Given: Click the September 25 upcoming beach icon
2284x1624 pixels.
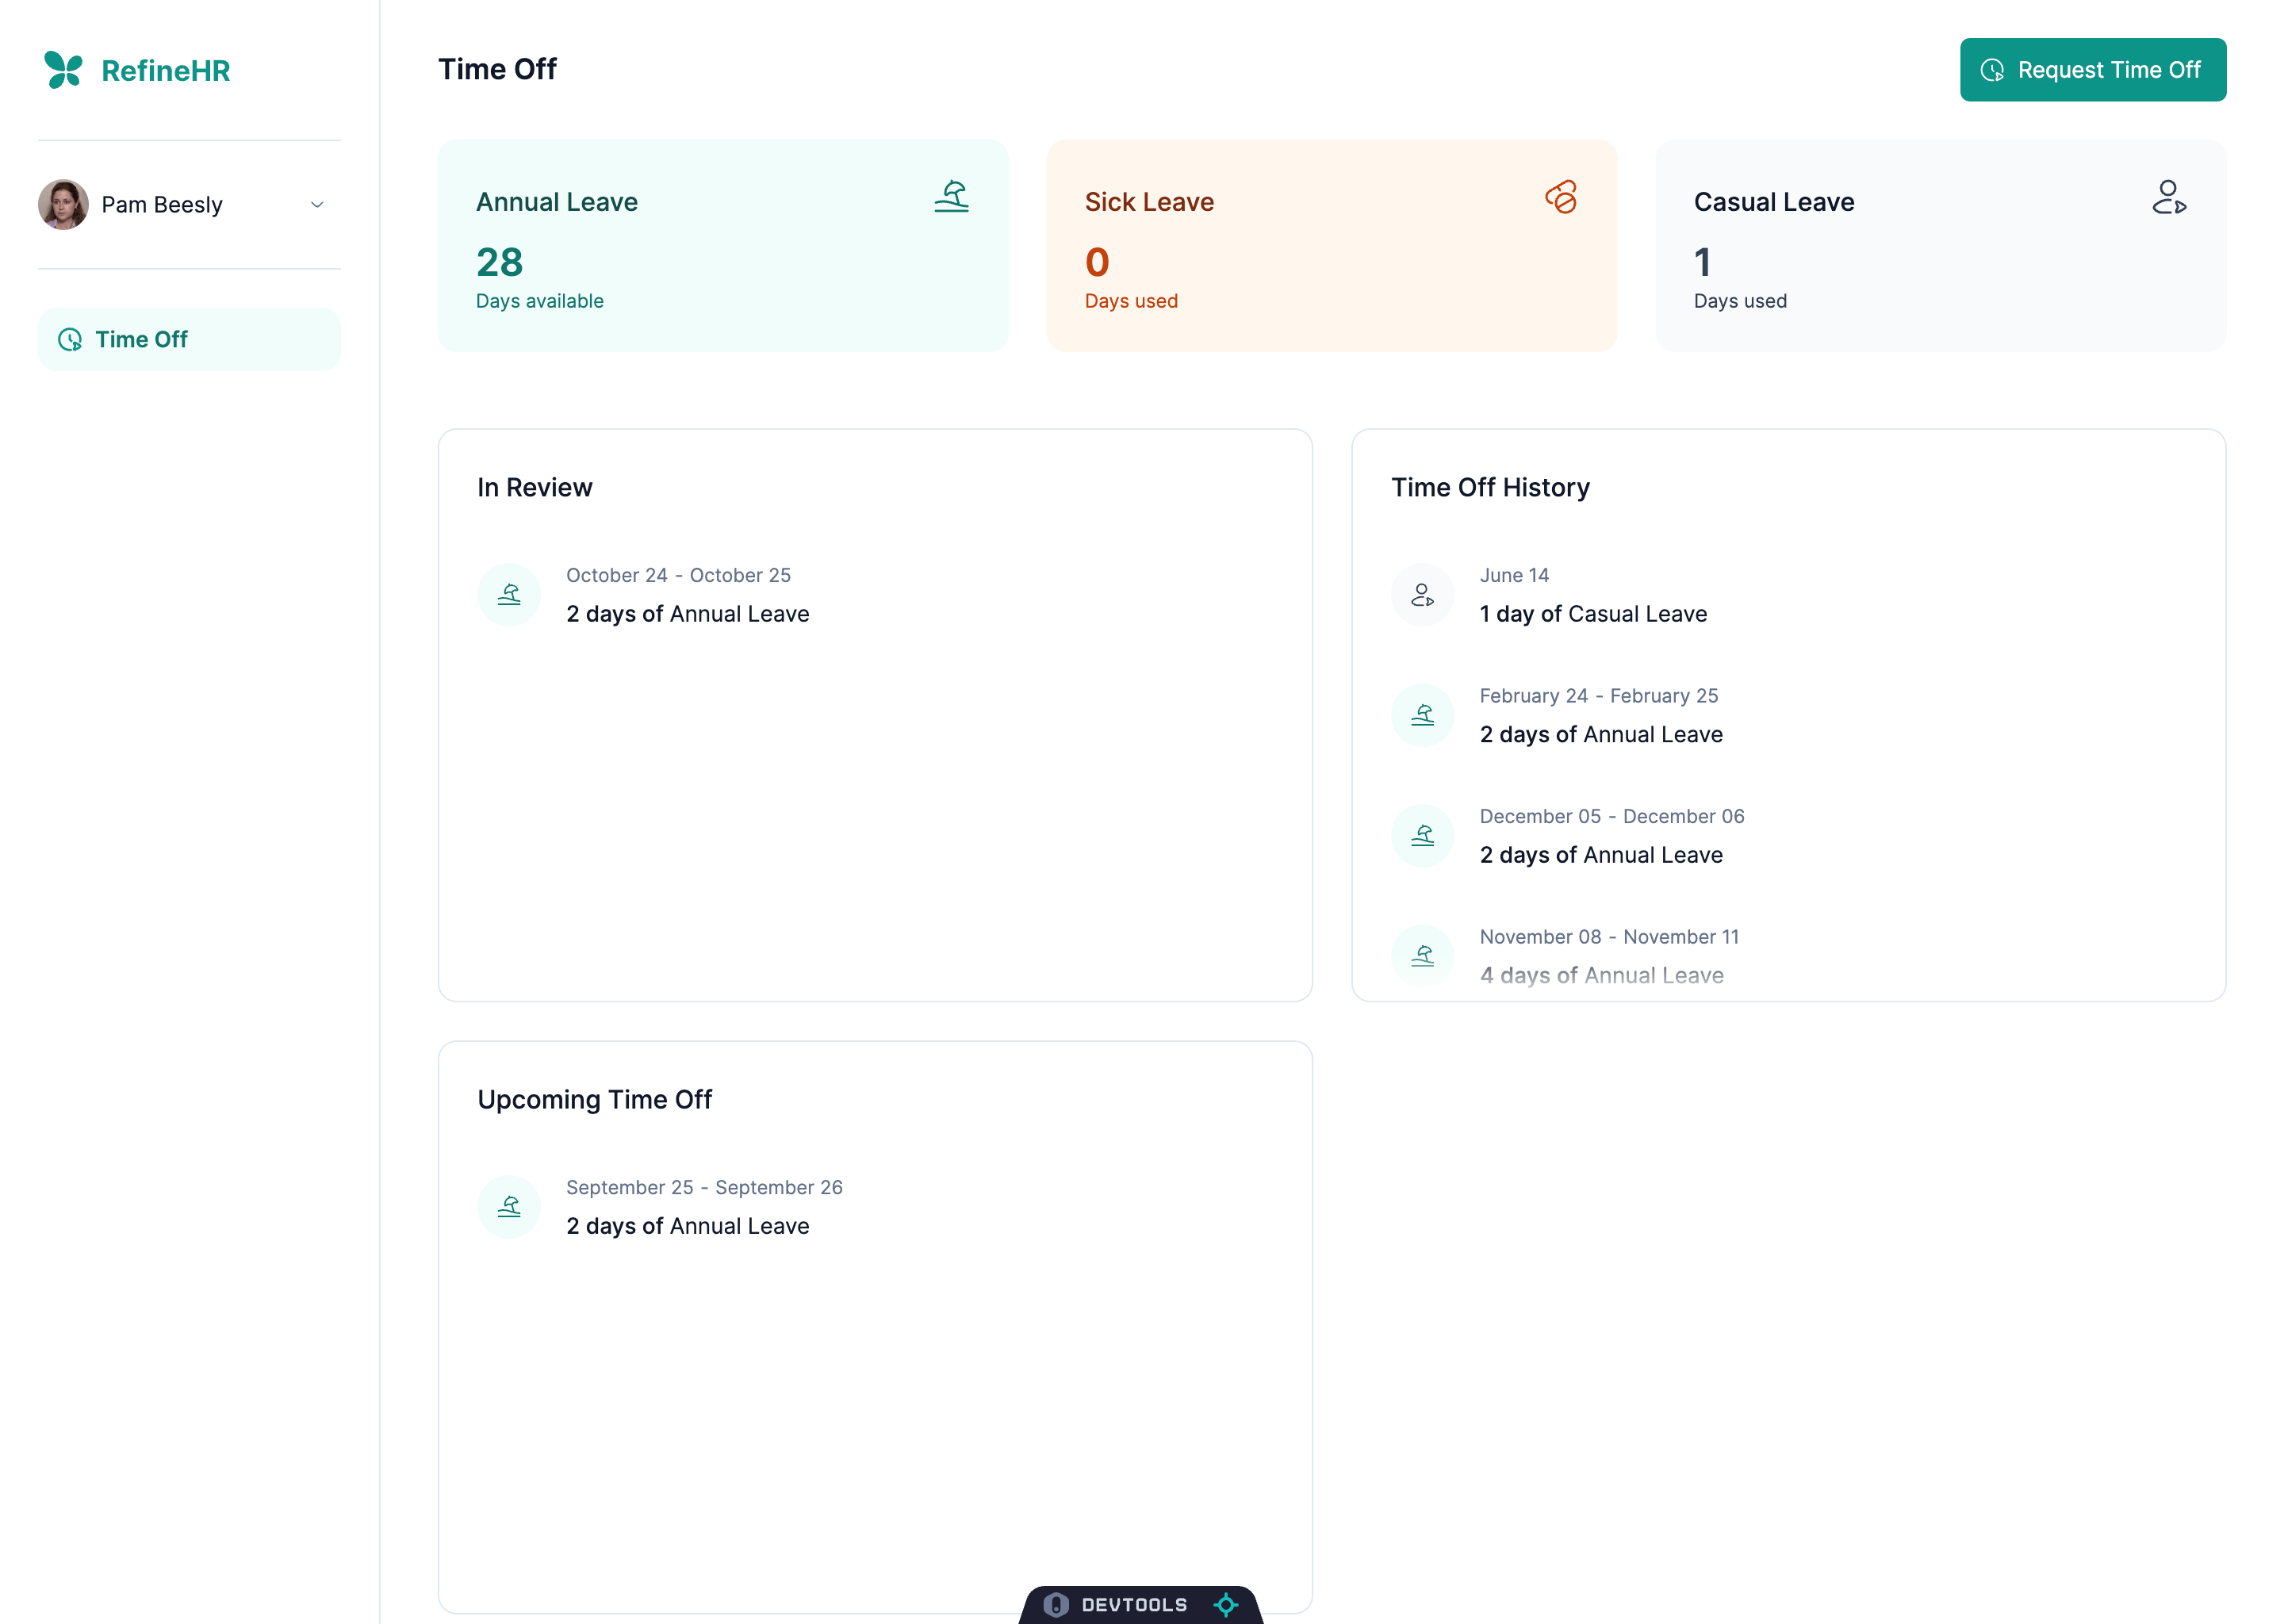Looking at the screenshot, I should tap(509, 1207).
